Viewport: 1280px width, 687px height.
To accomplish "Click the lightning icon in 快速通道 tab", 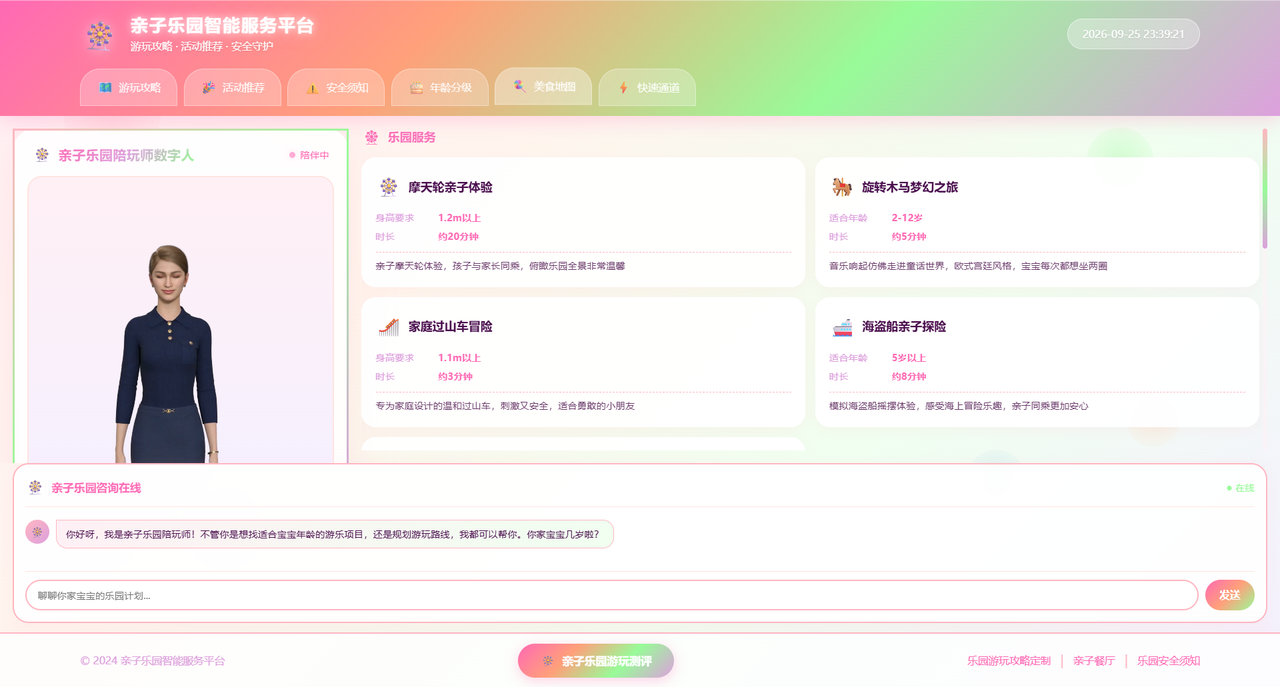I will 623,88.
